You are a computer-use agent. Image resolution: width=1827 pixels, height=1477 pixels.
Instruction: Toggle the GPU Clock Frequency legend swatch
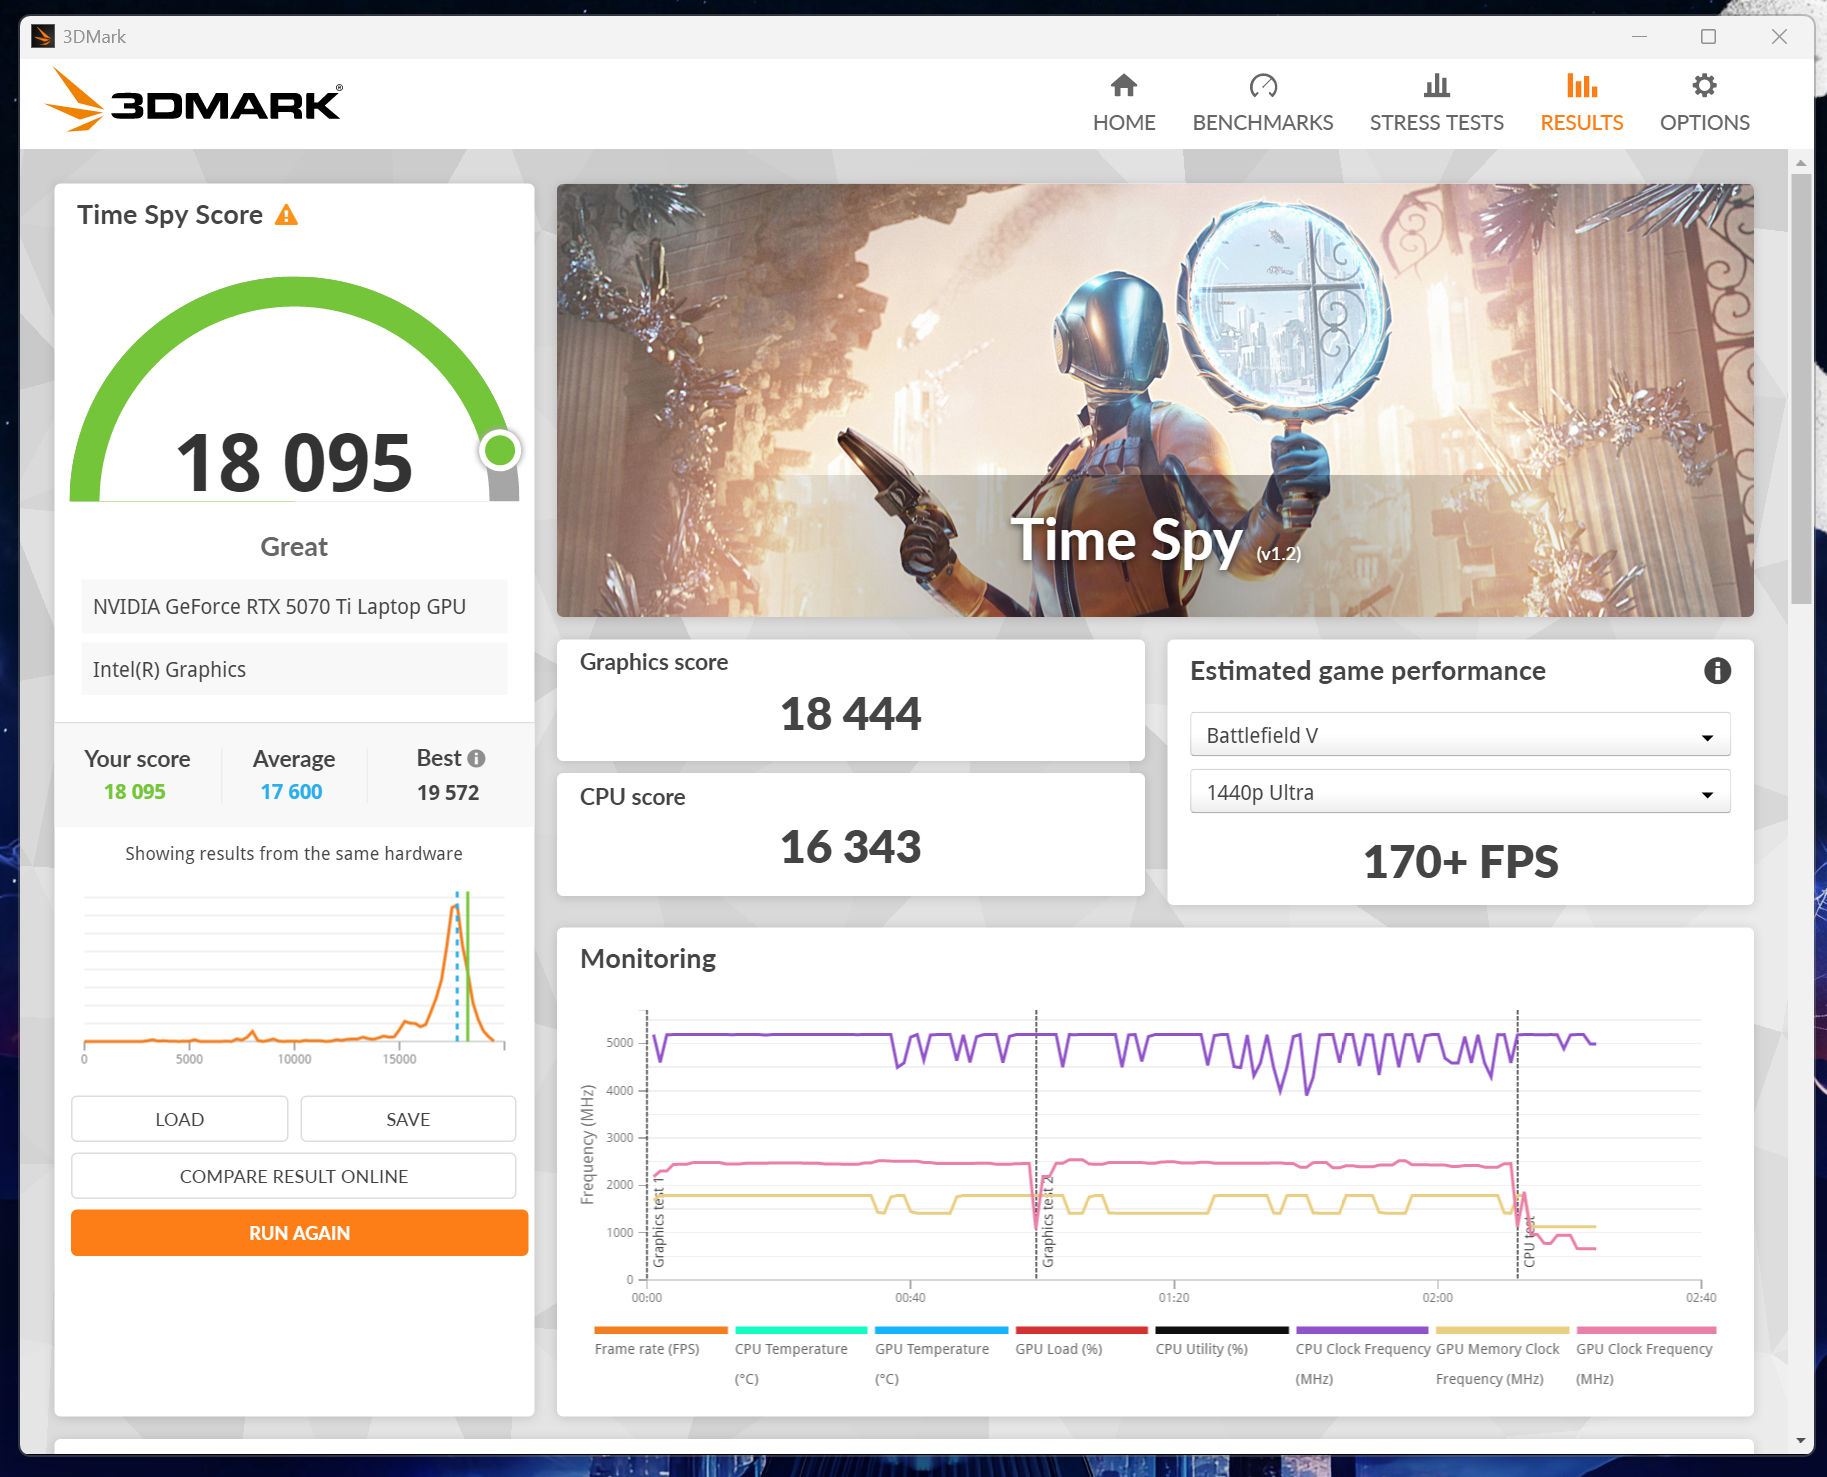coord(1646,1330)
